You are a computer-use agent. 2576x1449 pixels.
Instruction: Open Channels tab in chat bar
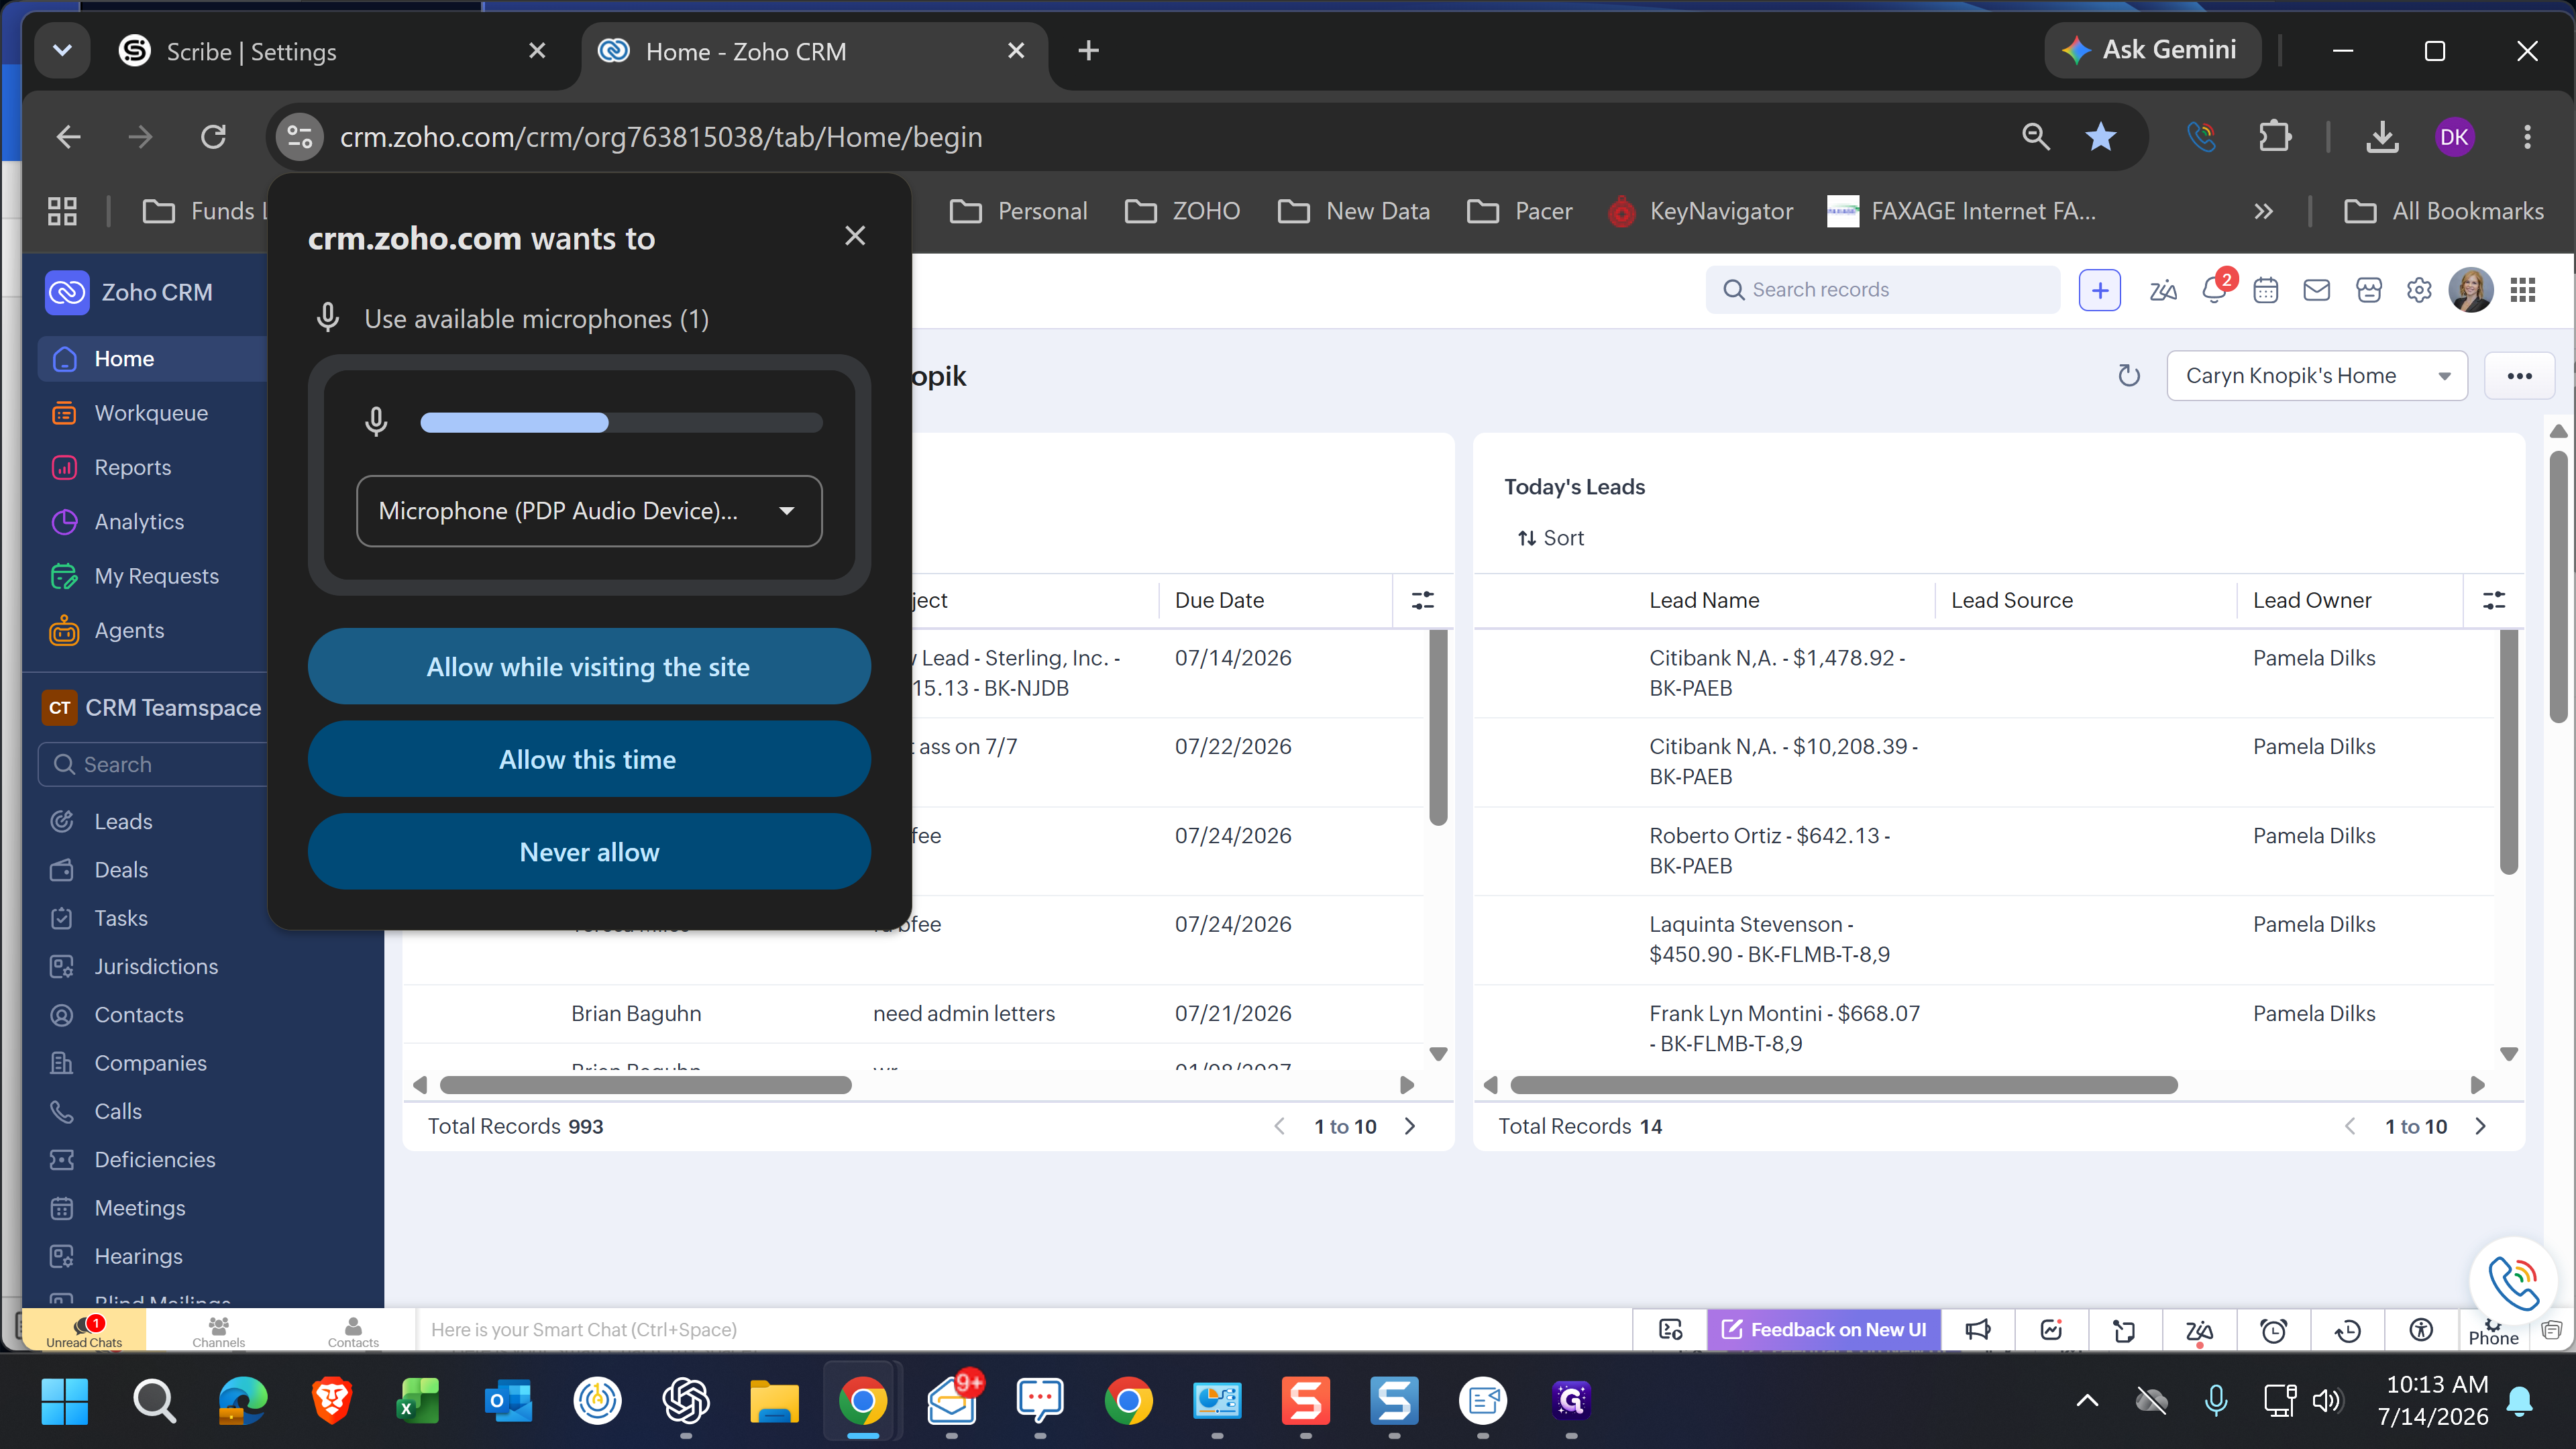click(x=218, y=1330)
